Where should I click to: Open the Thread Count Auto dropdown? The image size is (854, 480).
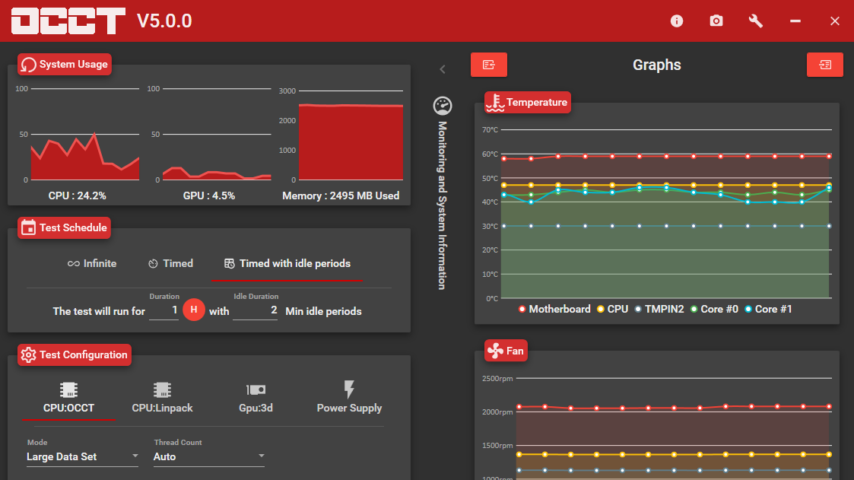(x=209, y=457)
